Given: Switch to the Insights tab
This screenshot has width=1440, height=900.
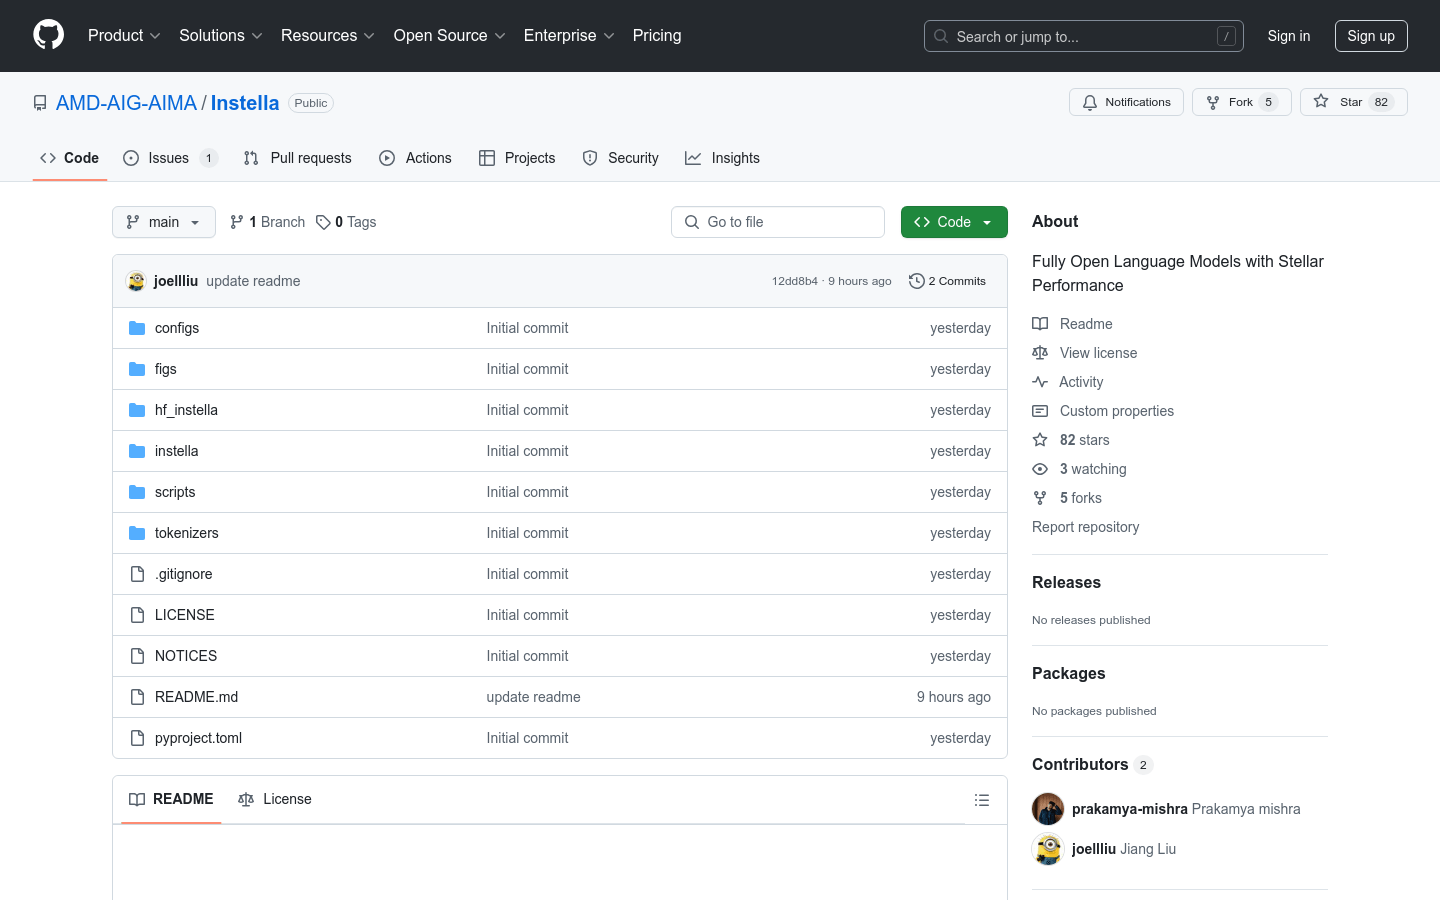Looking at the screenshot, I should (x=723, y=158).
